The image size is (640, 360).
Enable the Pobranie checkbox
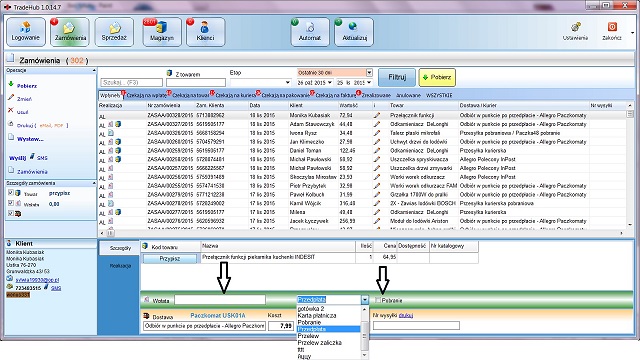click(378, 300)
